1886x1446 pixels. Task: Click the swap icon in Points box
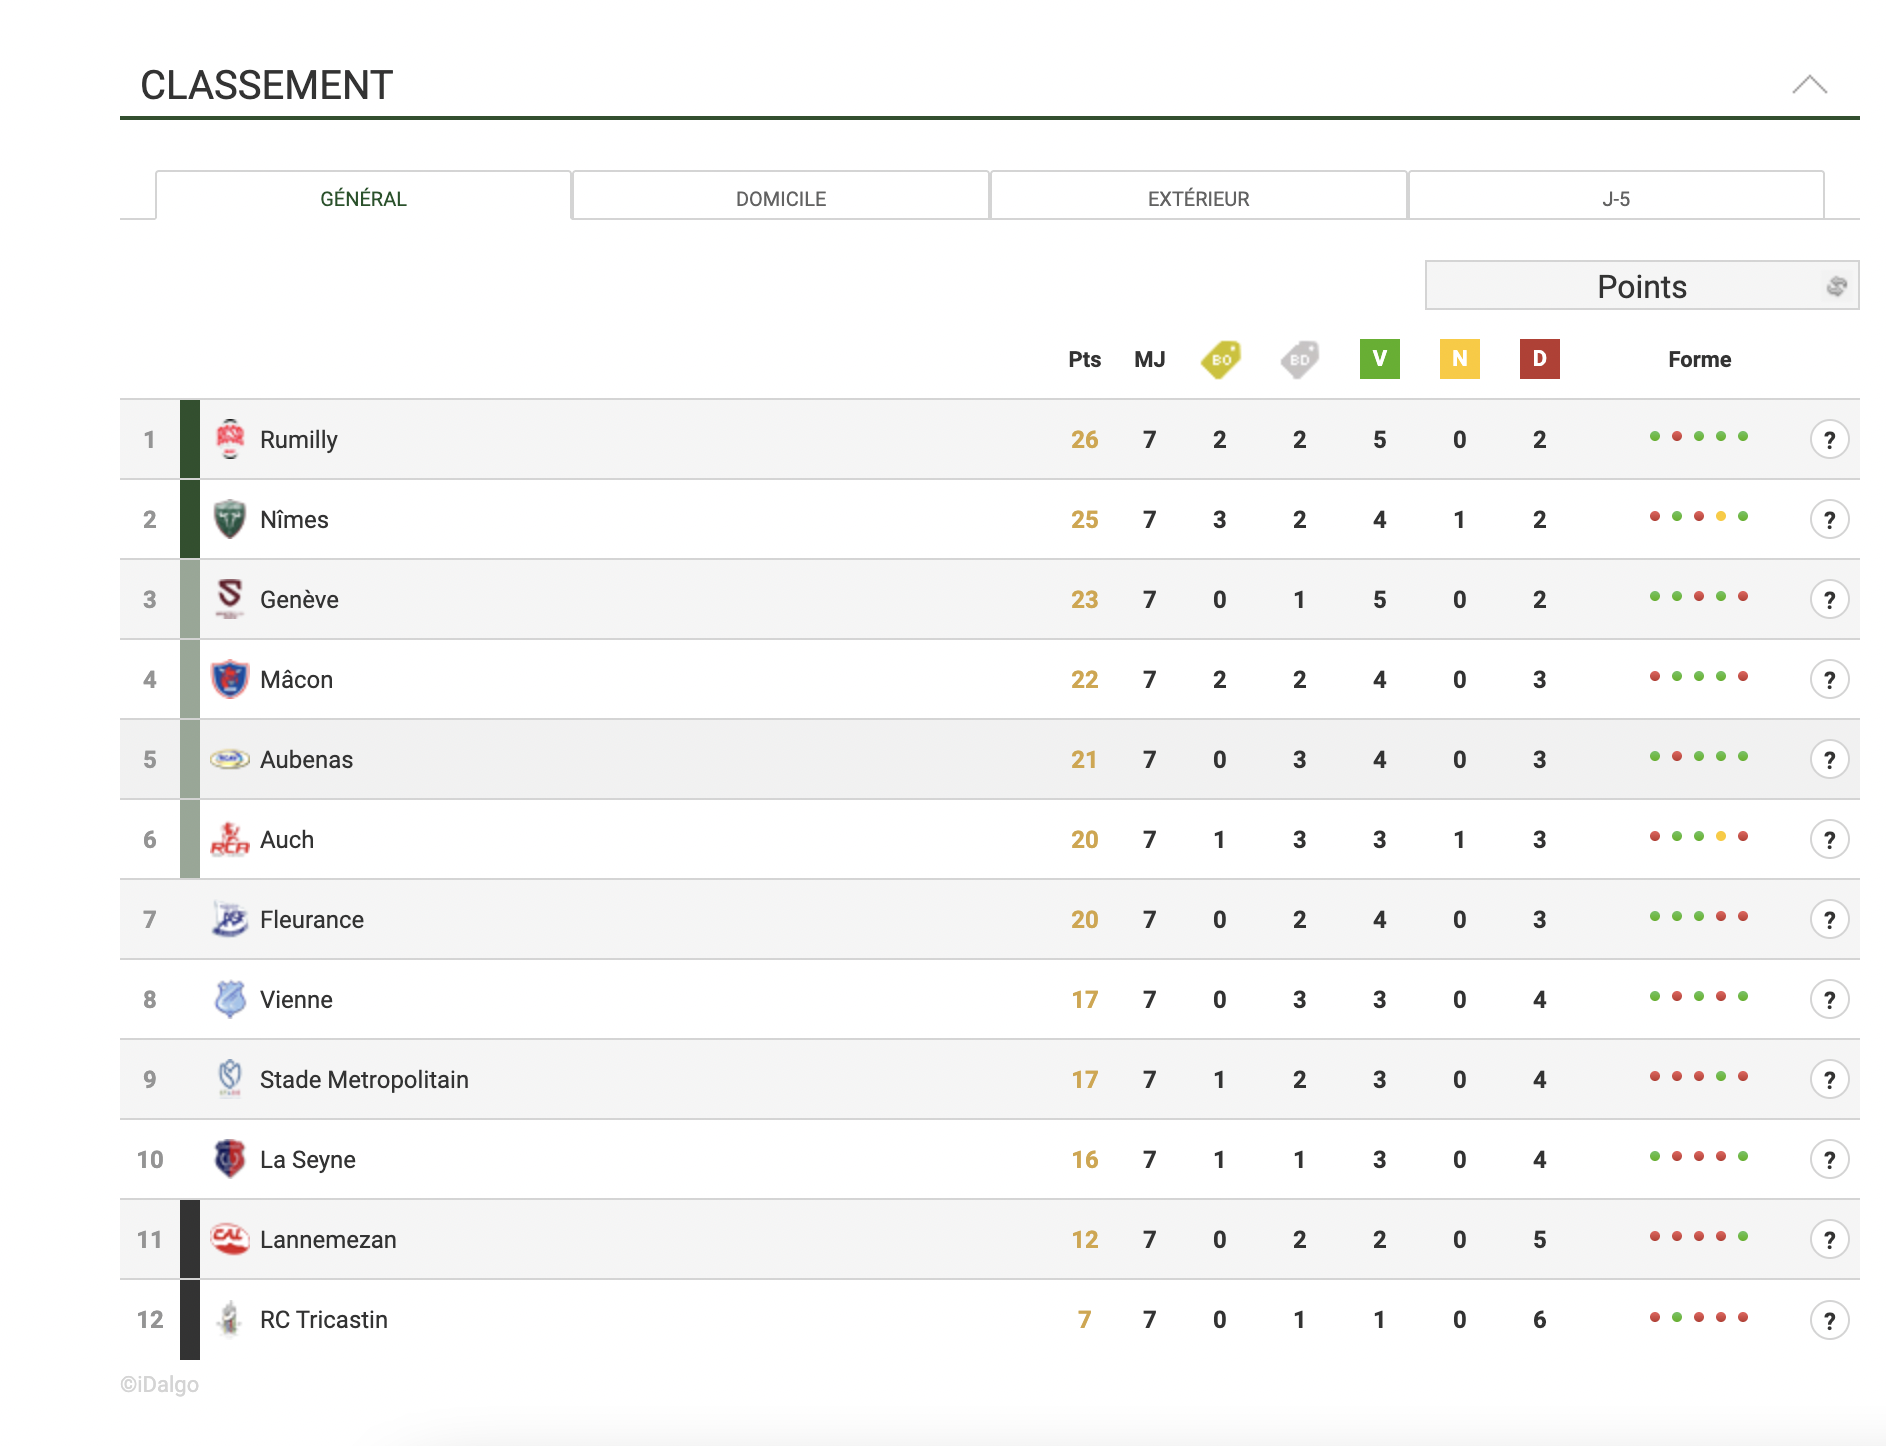coord(1836,286)
